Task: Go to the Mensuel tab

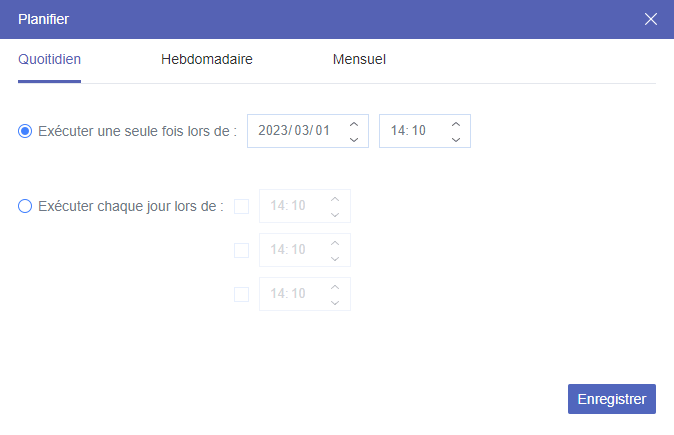Action: click(359, 59)
